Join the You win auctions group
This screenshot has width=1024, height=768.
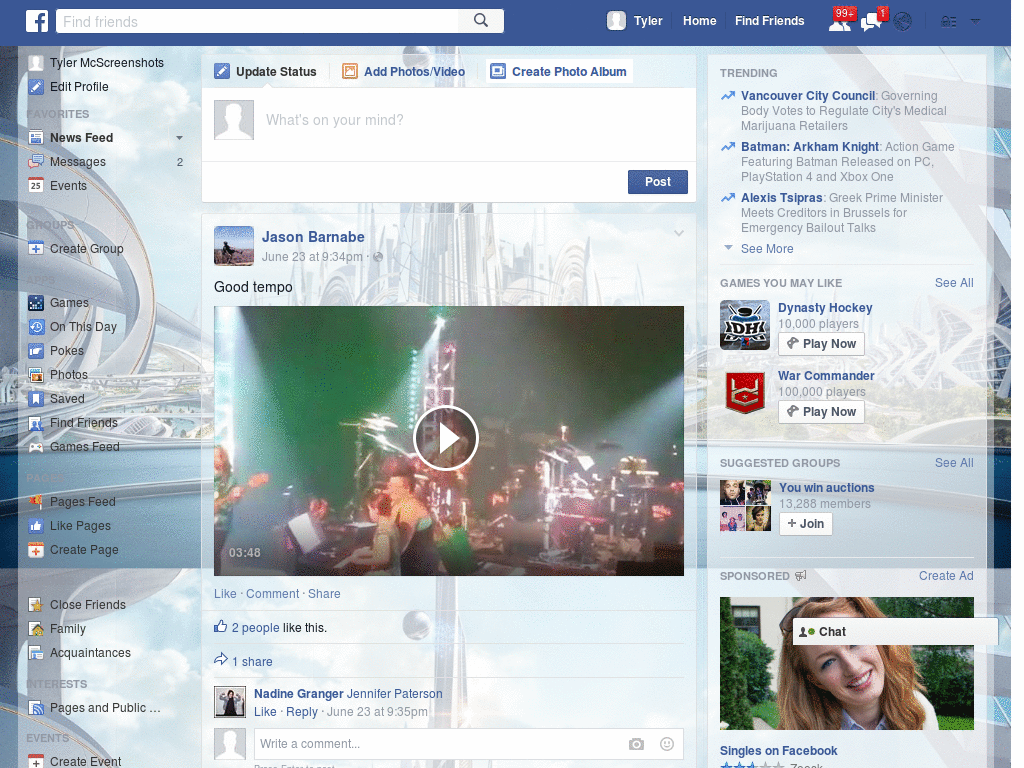[x=805, y=523]
